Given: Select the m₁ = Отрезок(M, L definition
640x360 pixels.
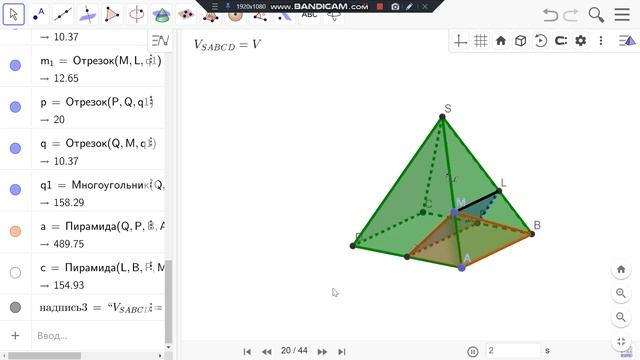Looking at the screenshot, I should click(x=101, y=61).
